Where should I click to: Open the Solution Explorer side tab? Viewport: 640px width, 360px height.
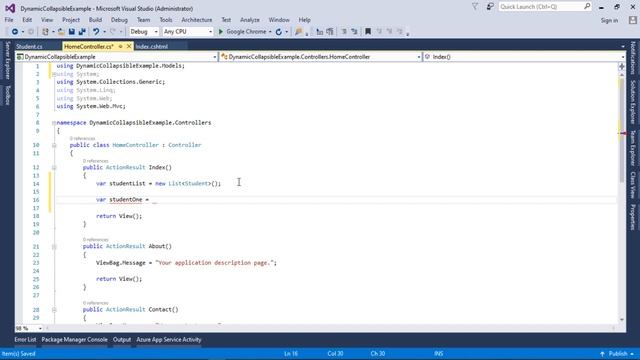633,102
